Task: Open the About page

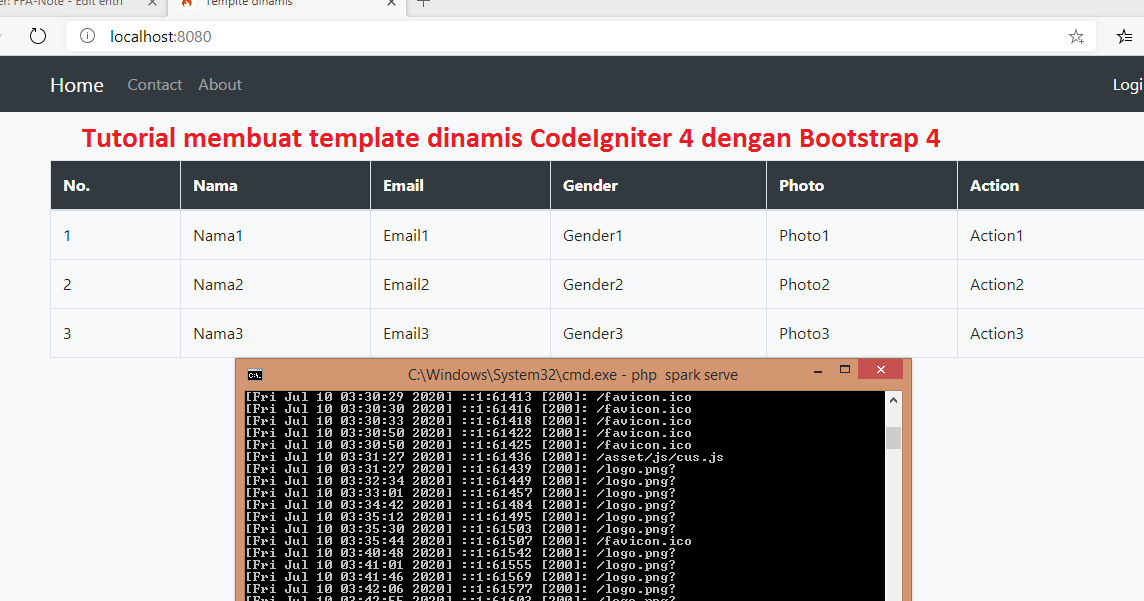Action: tap(219, 84)
